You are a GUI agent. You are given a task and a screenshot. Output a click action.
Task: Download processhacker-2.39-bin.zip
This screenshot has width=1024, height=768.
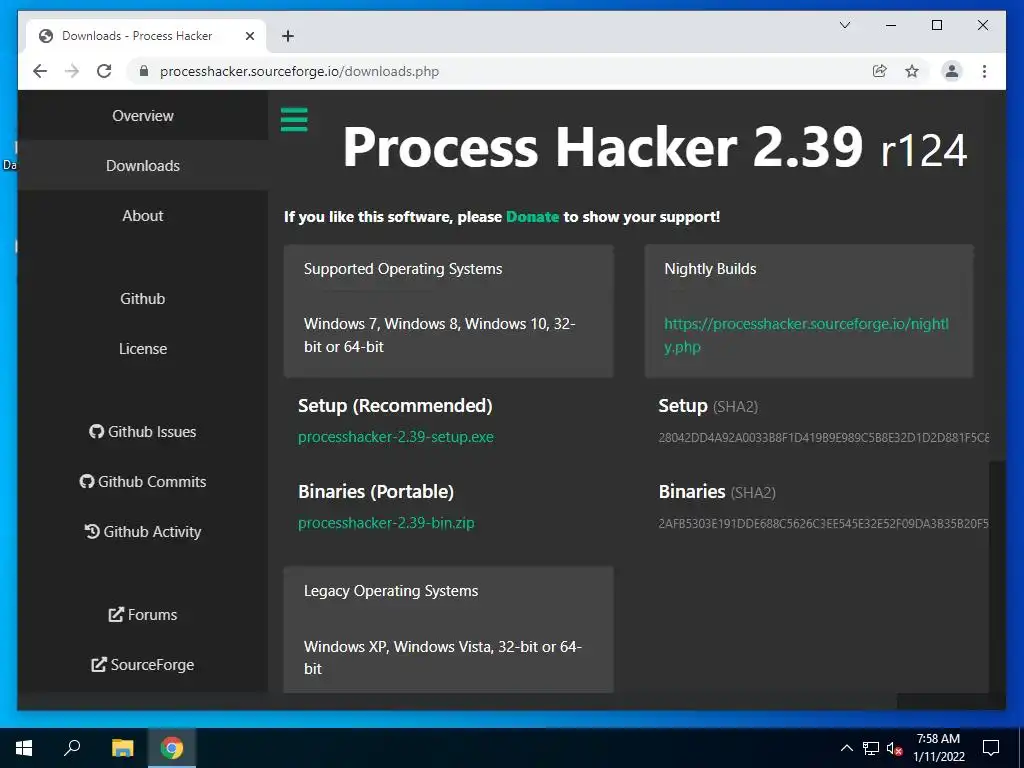pos(386,523)
